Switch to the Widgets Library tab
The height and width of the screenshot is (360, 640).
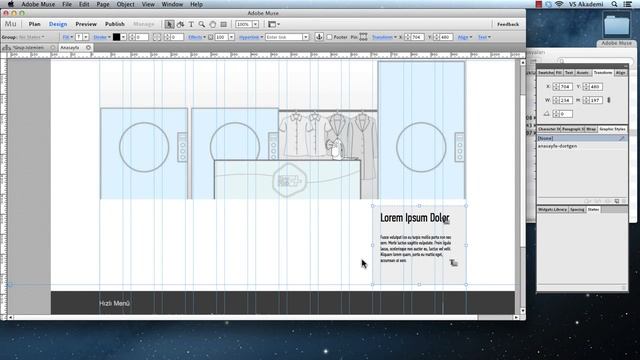[x=552, y=209]
